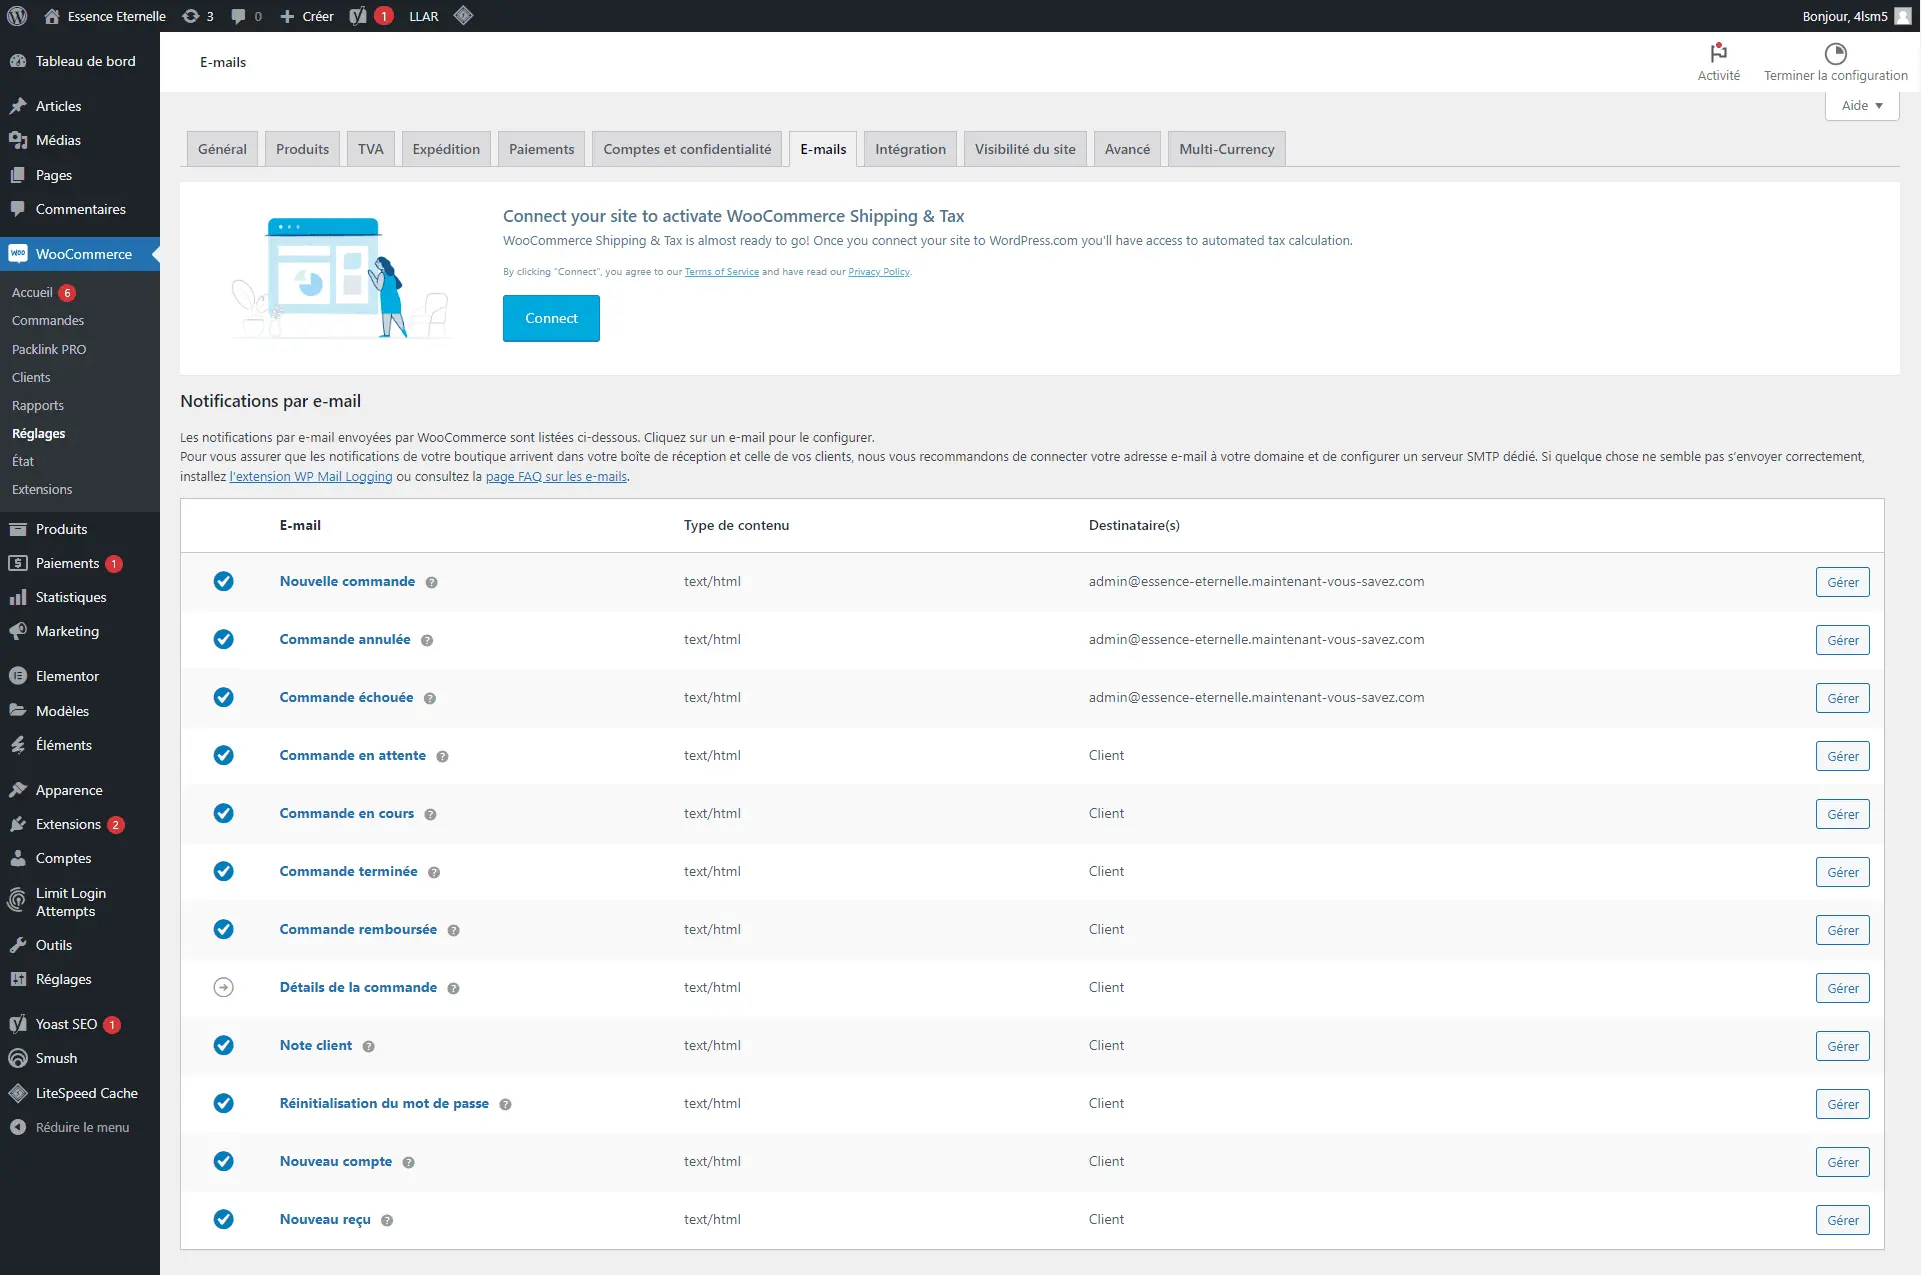Click the Réduire le menu collapse icon
1921x1275 pixels.
(18, 1127)
